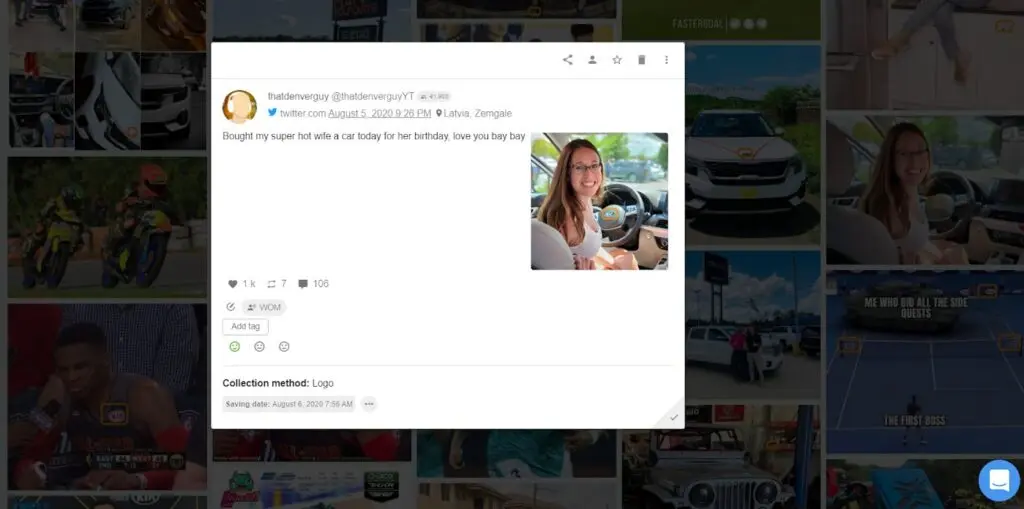Open the chat support bubble
This screenshot has height=509, width=1024.
pyautogui.click(x=998, y=480)
